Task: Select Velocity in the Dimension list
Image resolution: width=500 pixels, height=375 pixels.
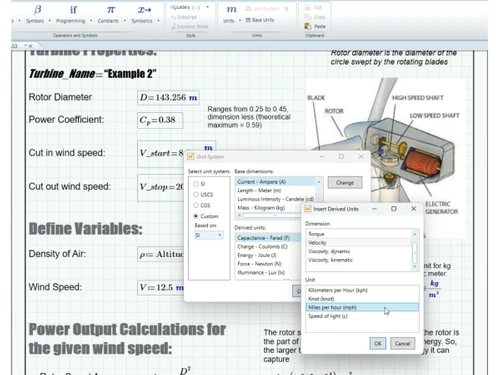Action: click(359, 243)
